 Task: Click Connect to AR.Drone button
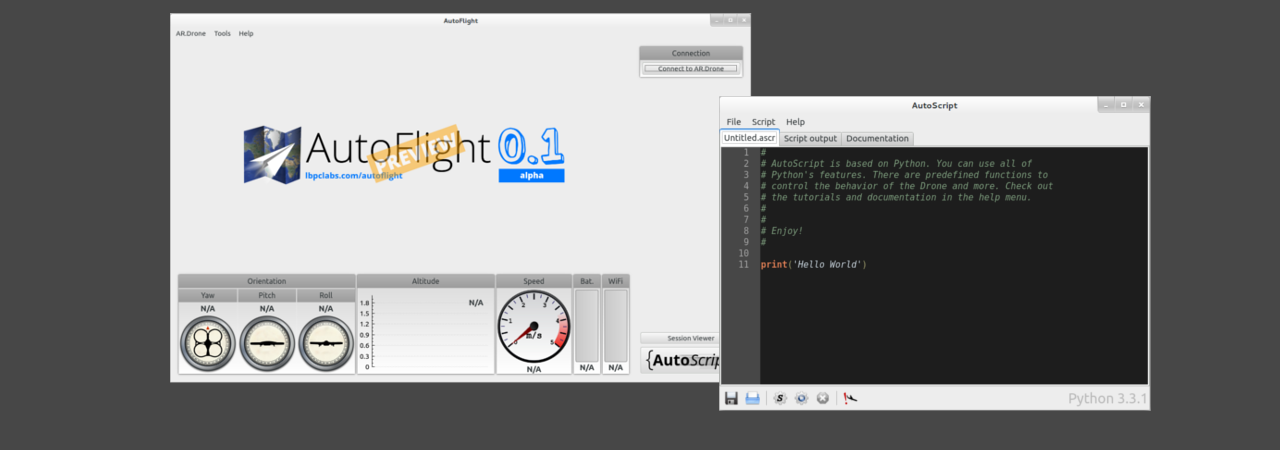pos(691,69)
